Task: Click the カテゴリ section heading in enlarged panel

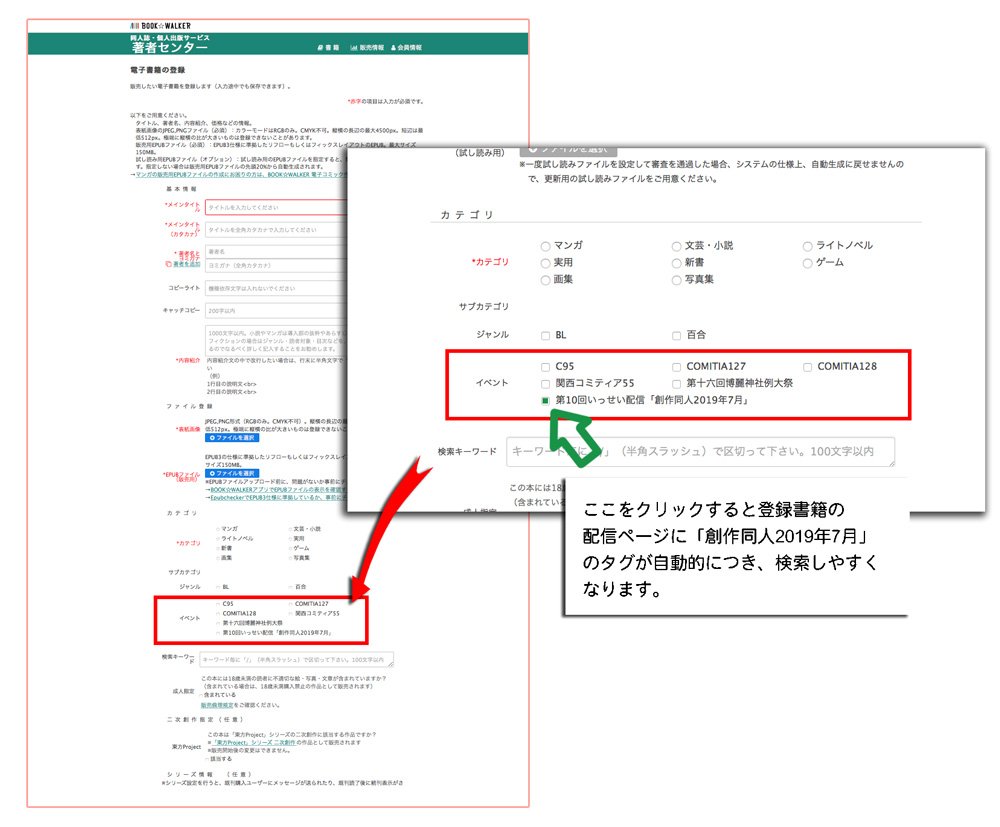Action: point(467,215)
